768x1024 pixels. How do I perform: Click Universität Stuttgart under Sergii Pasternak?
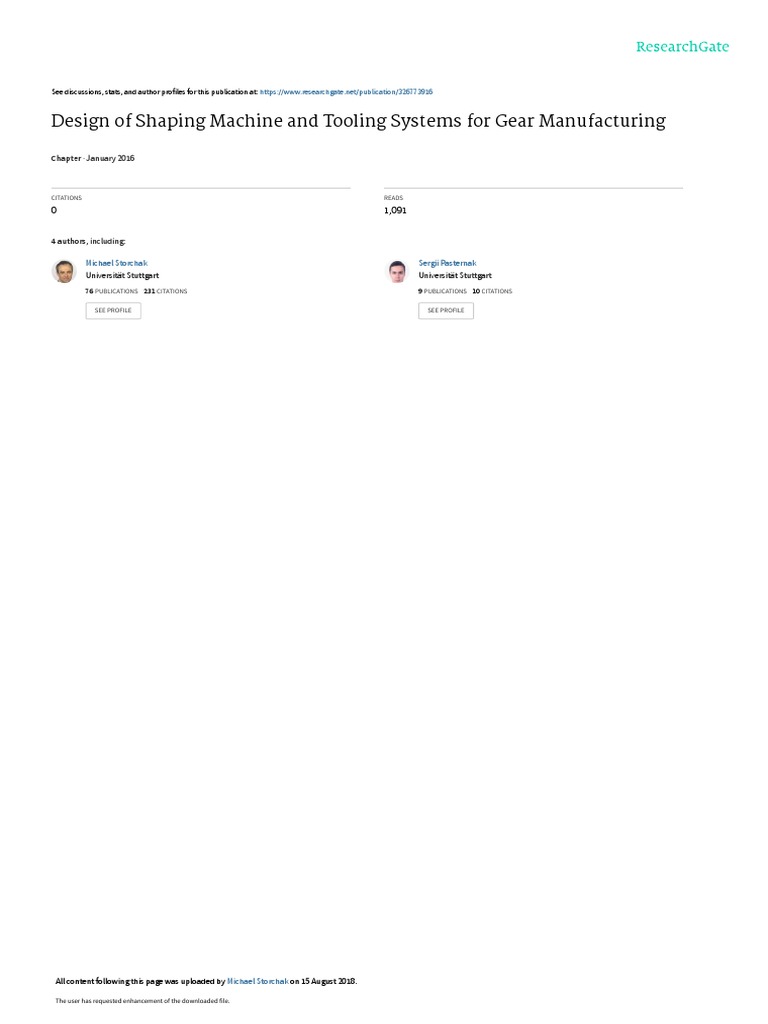(x=455, y=276)
